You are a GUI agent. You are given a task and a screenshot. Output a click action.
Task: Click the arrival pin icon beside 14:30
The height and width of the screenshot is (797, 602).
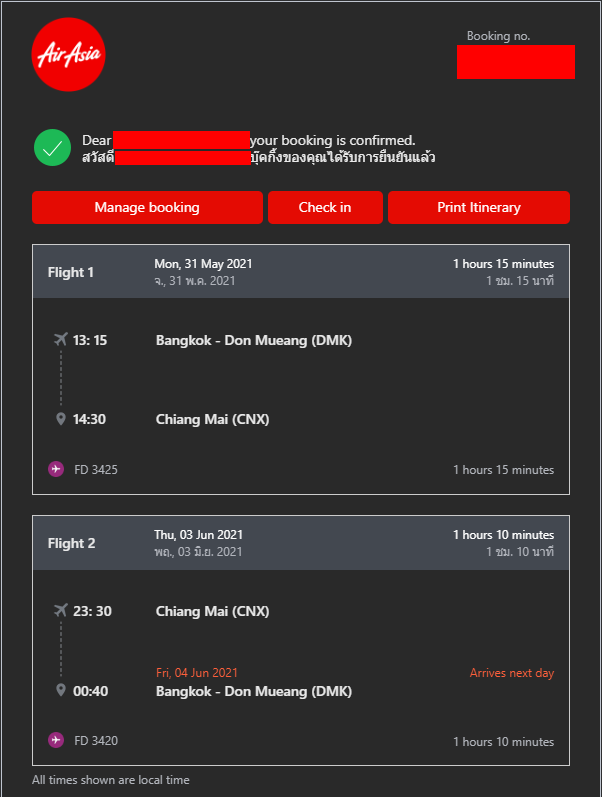tap(61, 419)
